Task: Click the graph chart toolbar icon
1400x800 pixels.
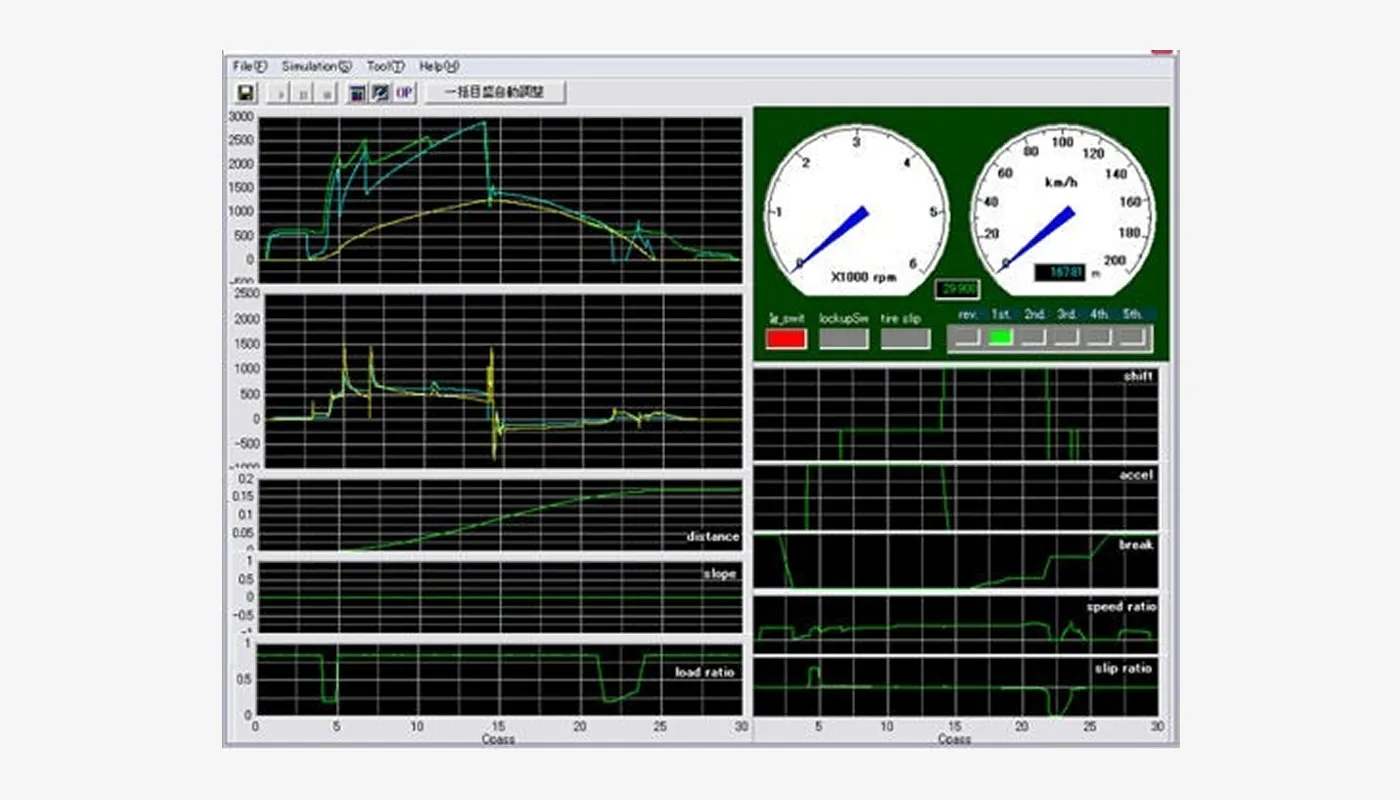Action: (x=380, y=93)
